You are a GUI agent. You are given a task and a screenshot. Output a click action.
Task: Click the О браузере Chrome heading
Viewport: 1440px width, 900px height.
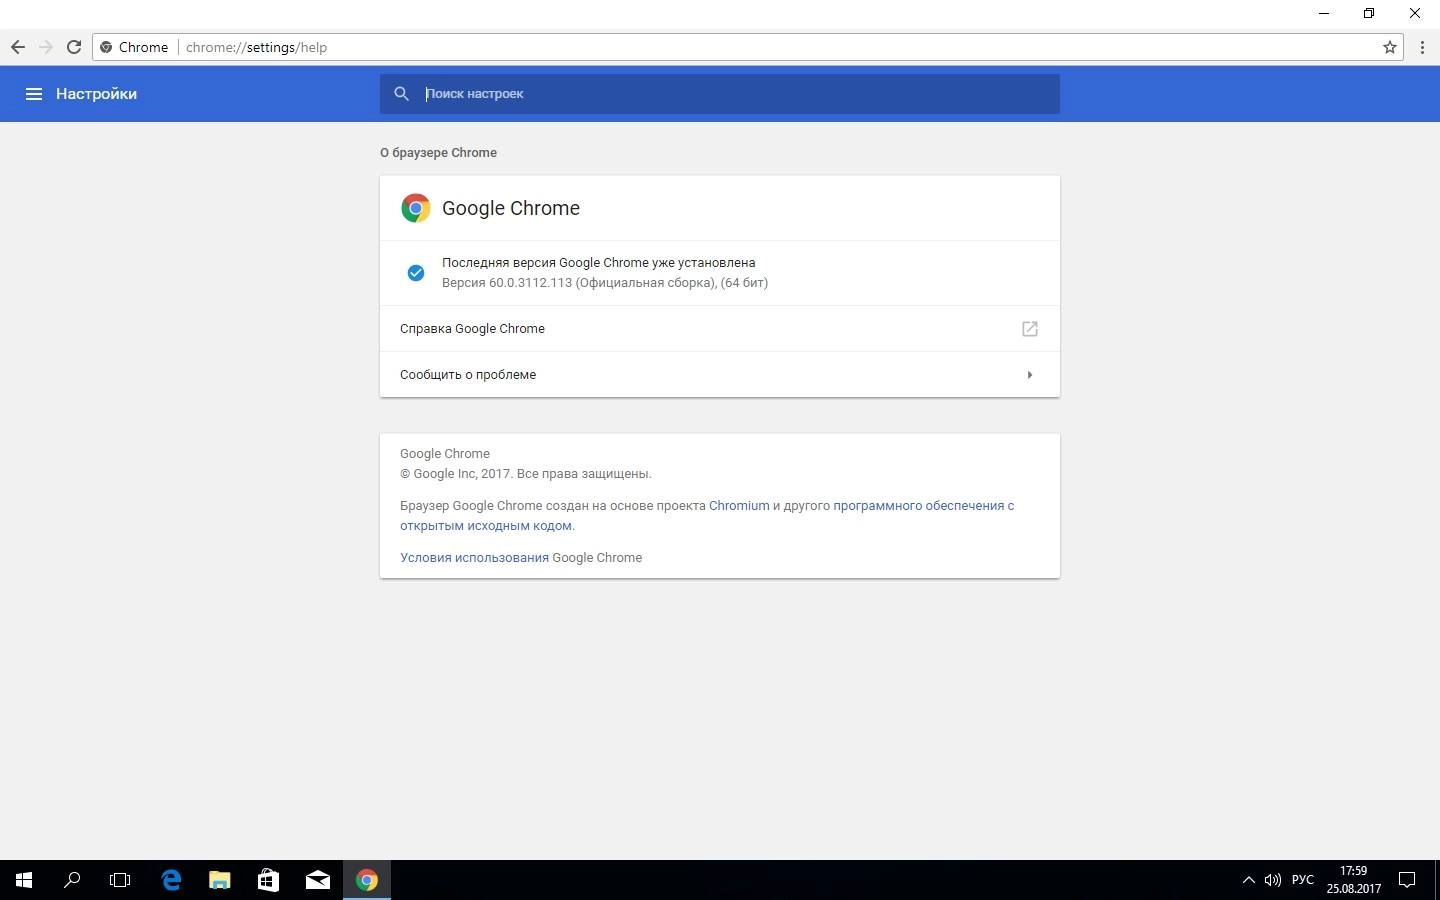click(x=438, y=153)
